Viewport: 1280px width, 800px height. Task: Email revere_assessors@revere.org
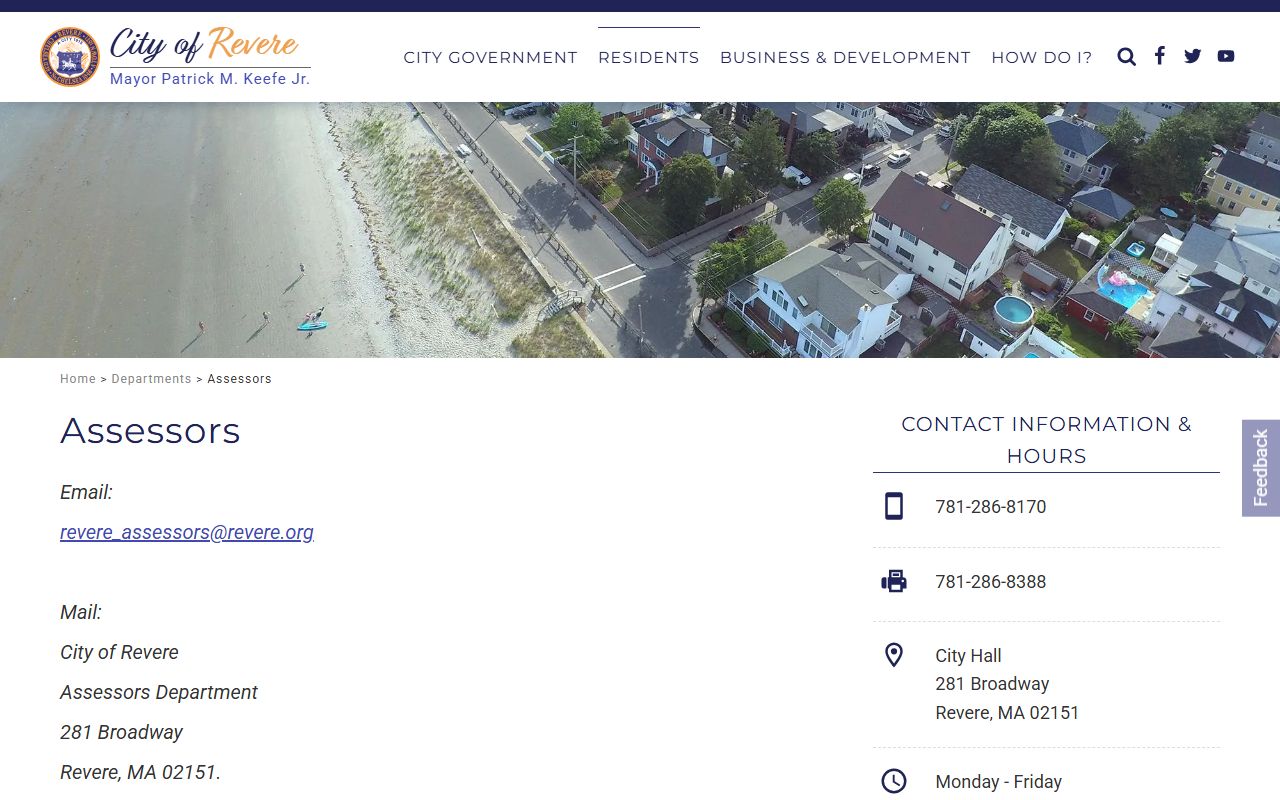pyautogui.click(x=187, y=532)
